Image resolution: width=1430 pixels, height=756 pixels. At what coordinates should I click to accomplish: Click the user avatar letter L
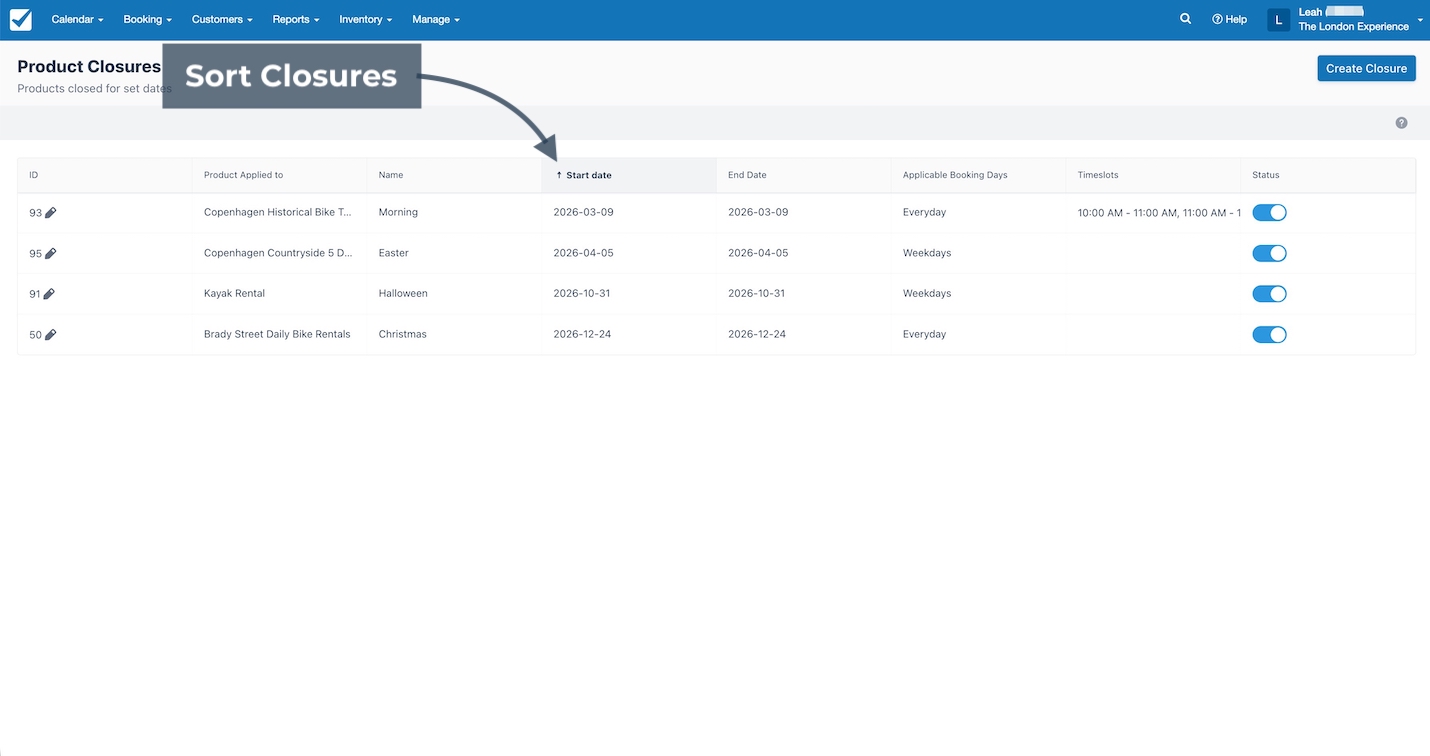pos(1278,20)
